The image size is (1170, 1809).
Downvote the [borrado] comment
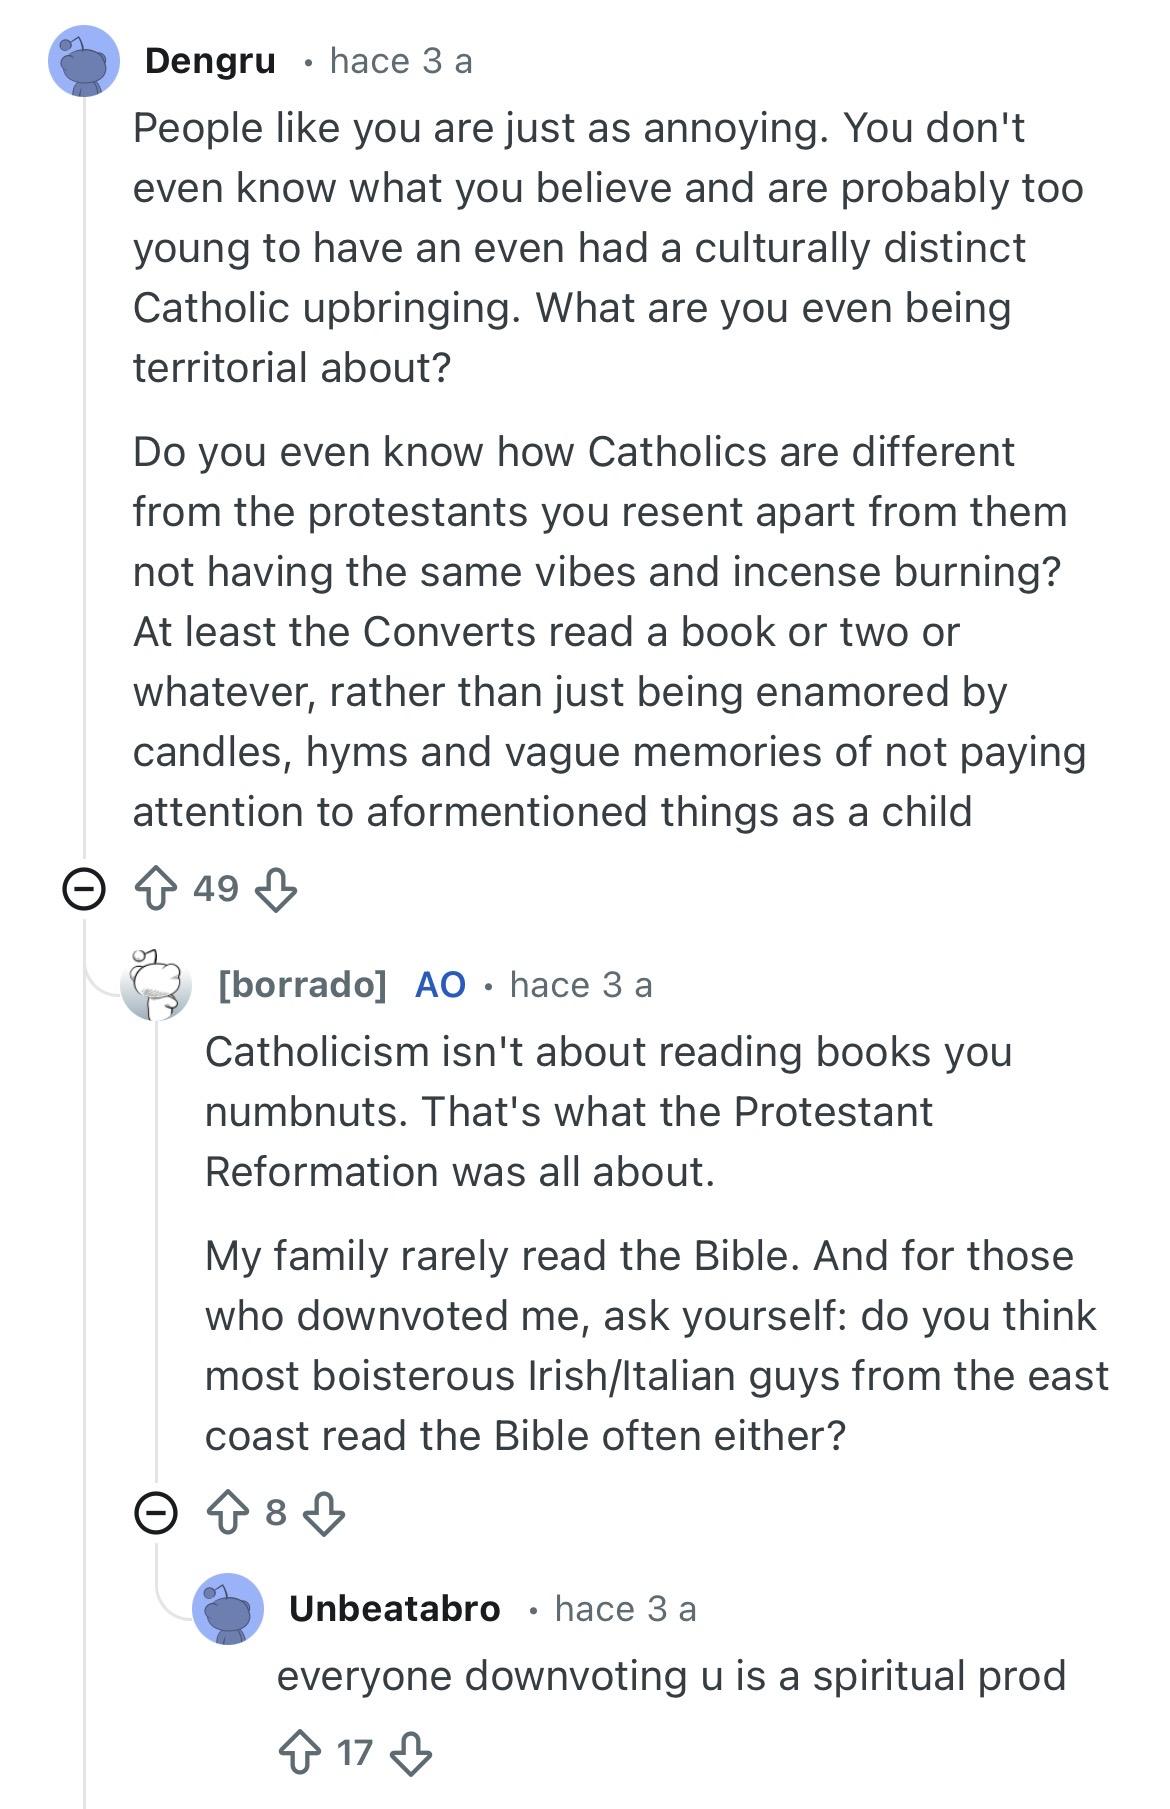(x=323, y=1512)
